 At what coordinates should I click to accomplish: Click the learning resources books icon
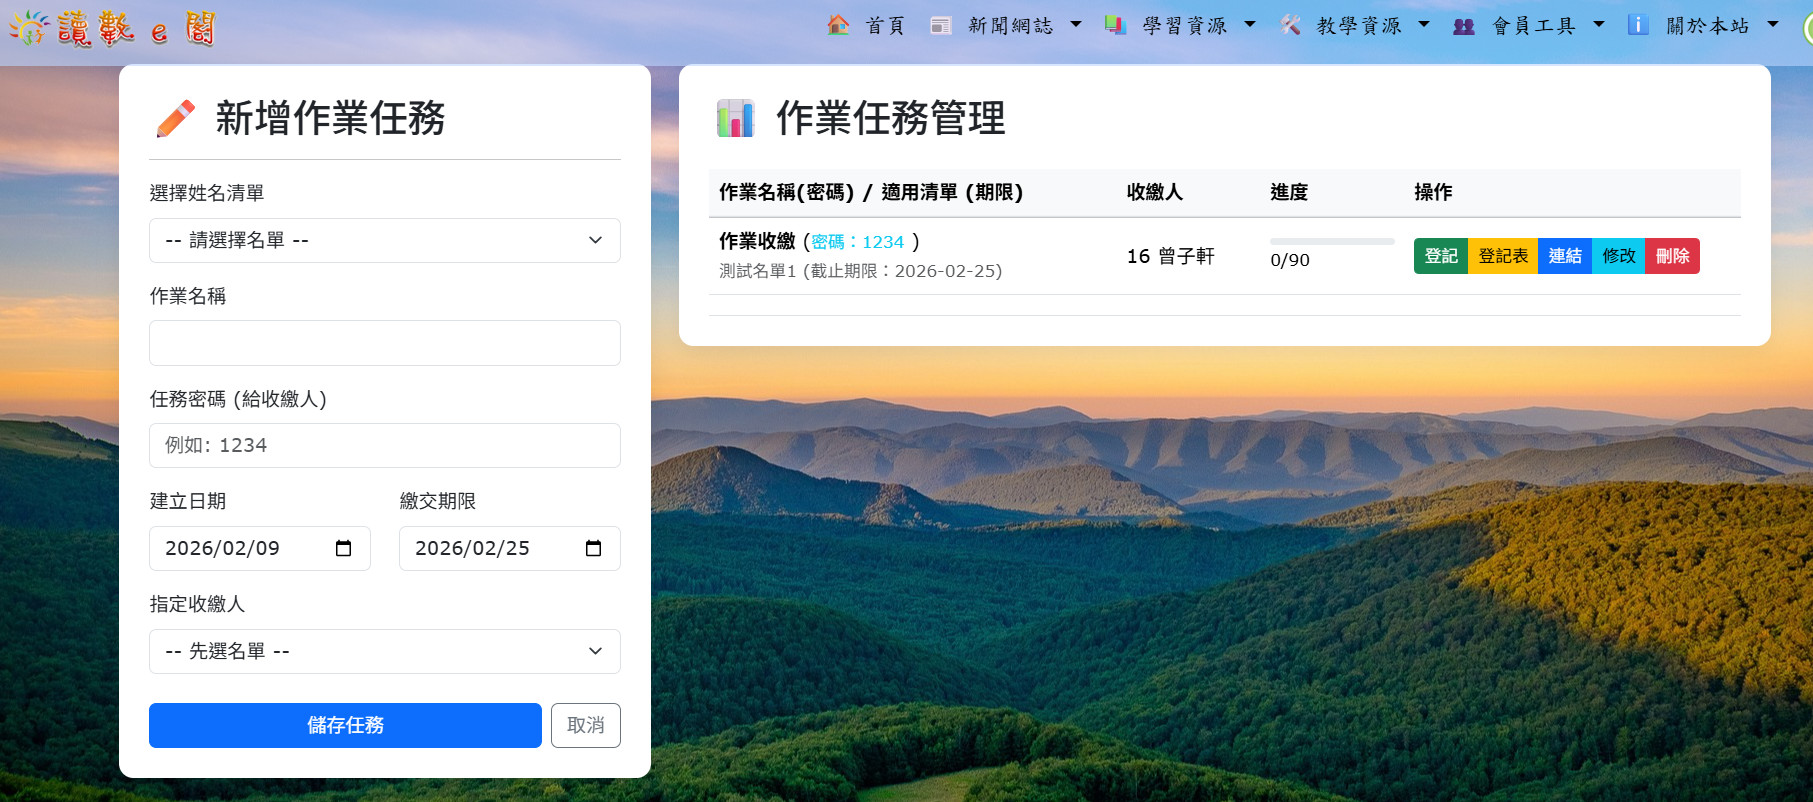[1115, 25]
